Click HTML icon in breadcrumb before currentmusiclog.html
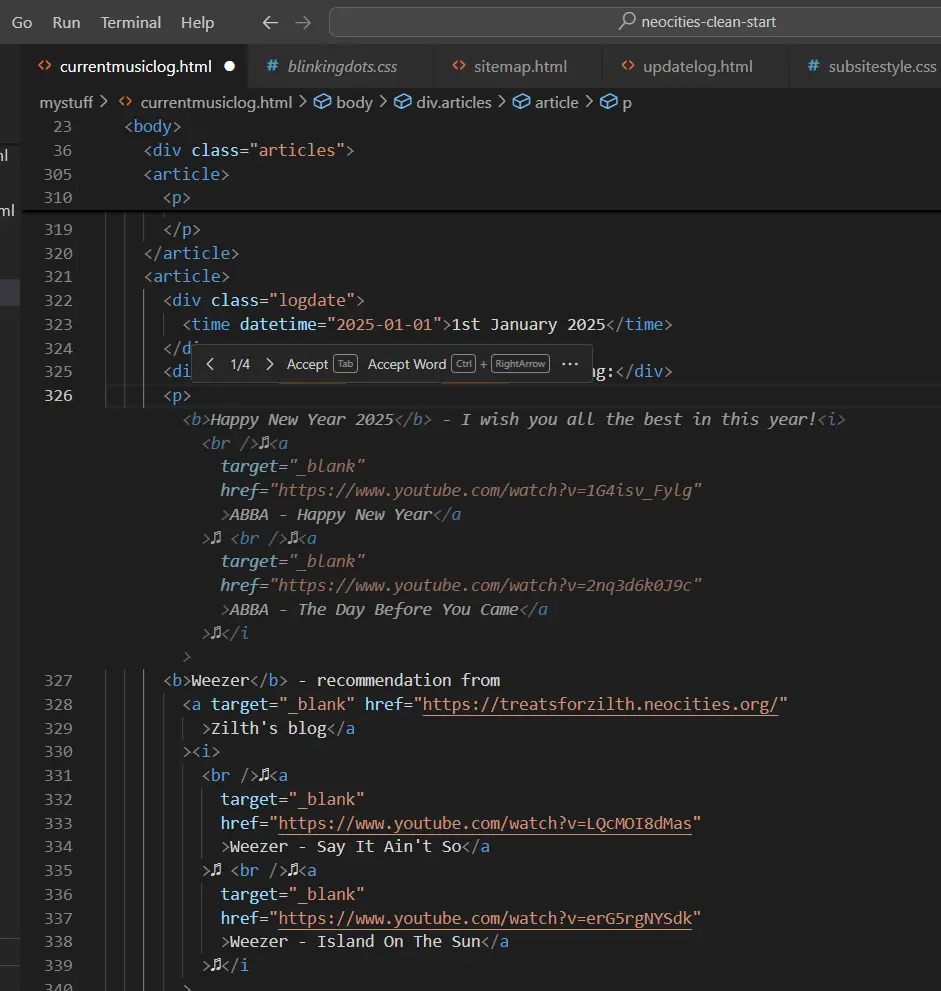 (x=126, y=102)
